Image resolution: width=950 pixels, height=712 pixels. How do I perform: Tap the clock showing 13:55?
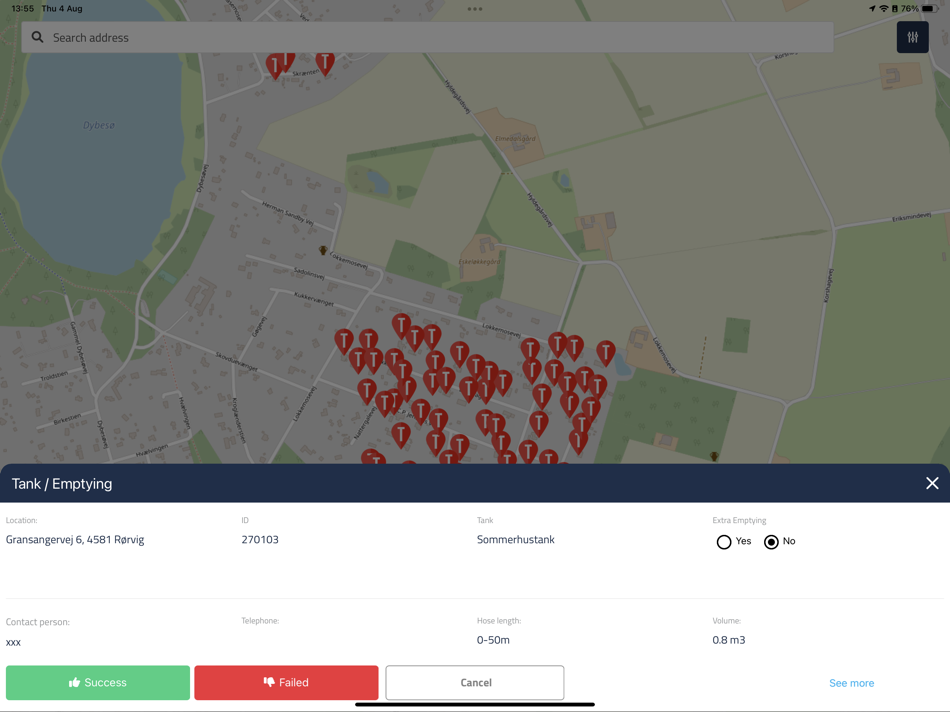[x=22, y=8]
